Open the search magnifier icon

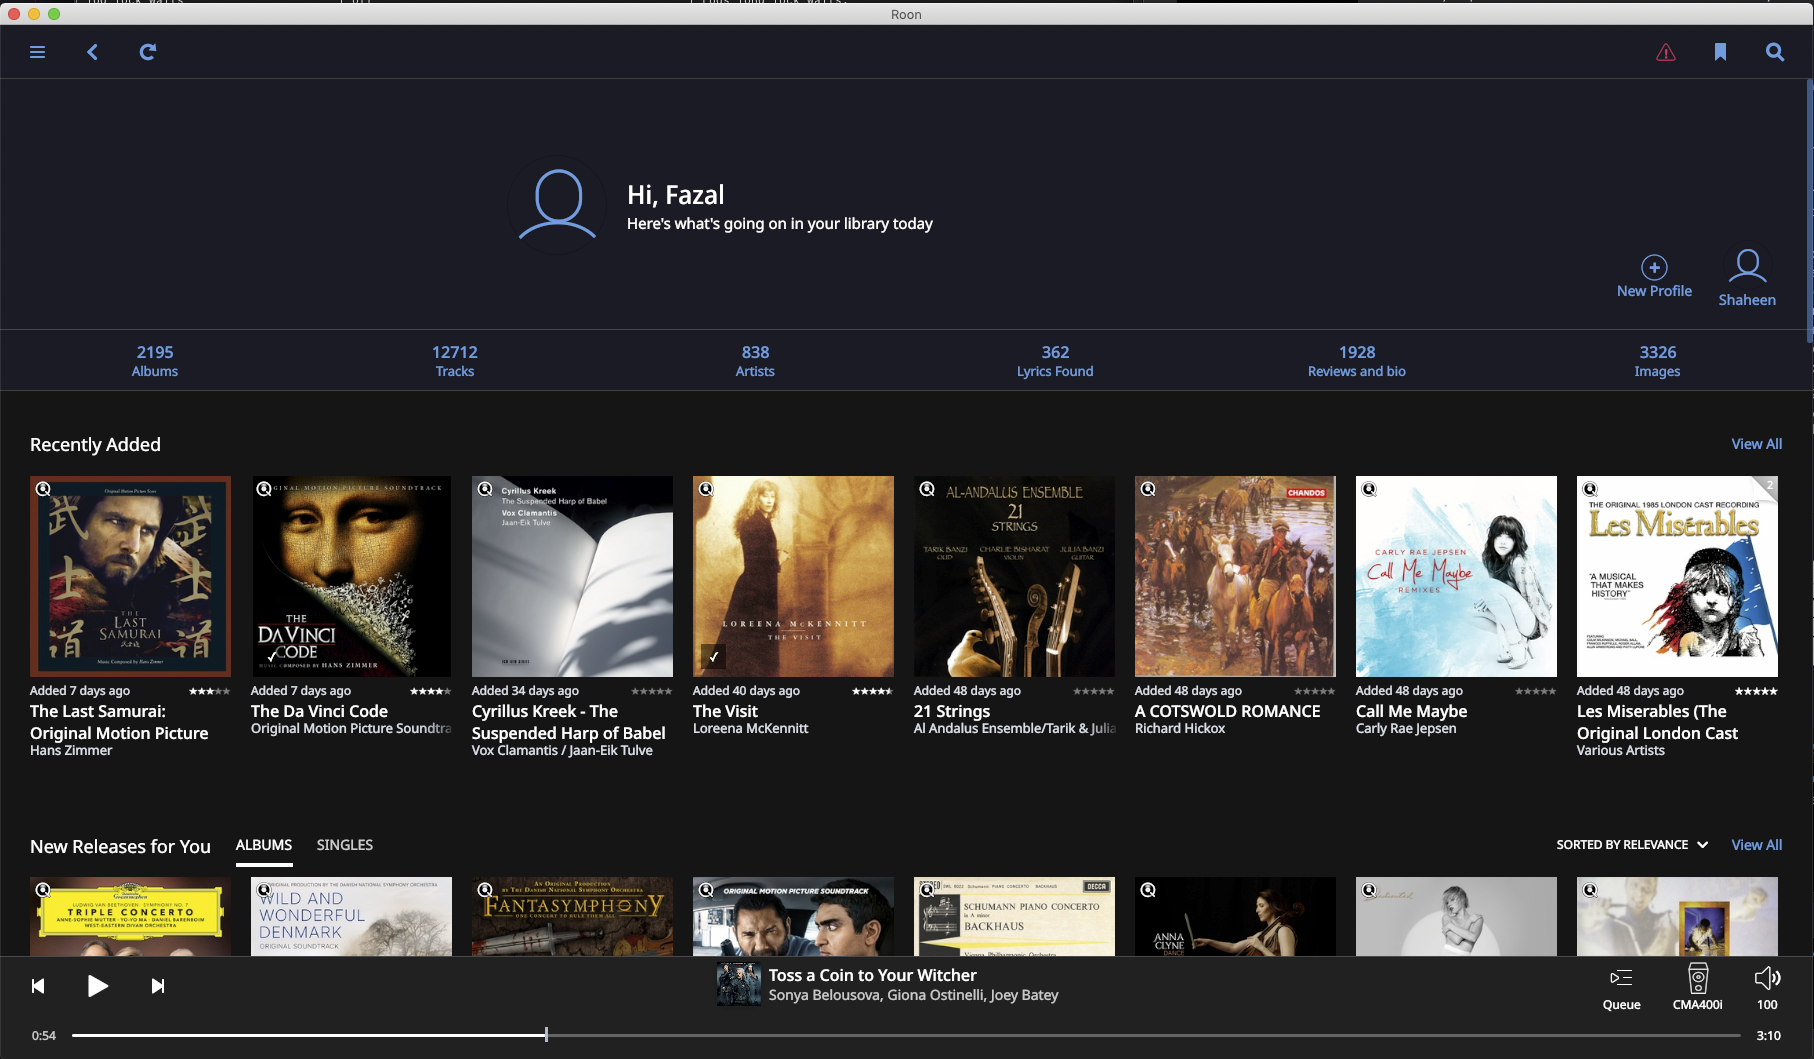(x=1775, y=52)
